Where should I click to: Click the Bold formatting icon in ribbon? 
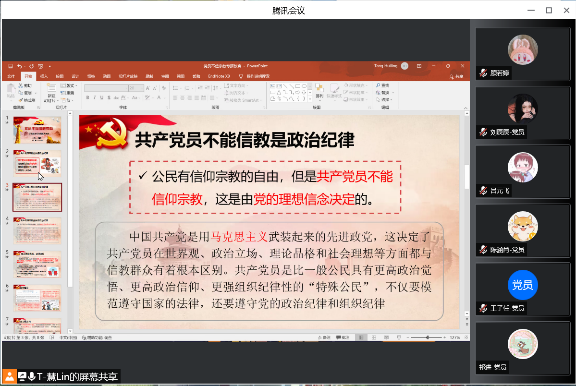pos(87,98)
